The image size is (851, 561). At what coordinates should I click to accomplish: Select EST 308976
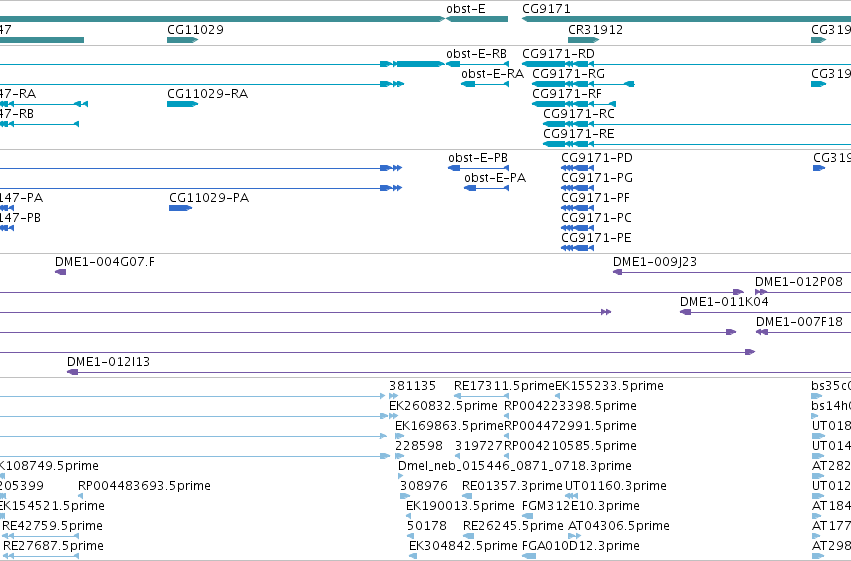405,496
